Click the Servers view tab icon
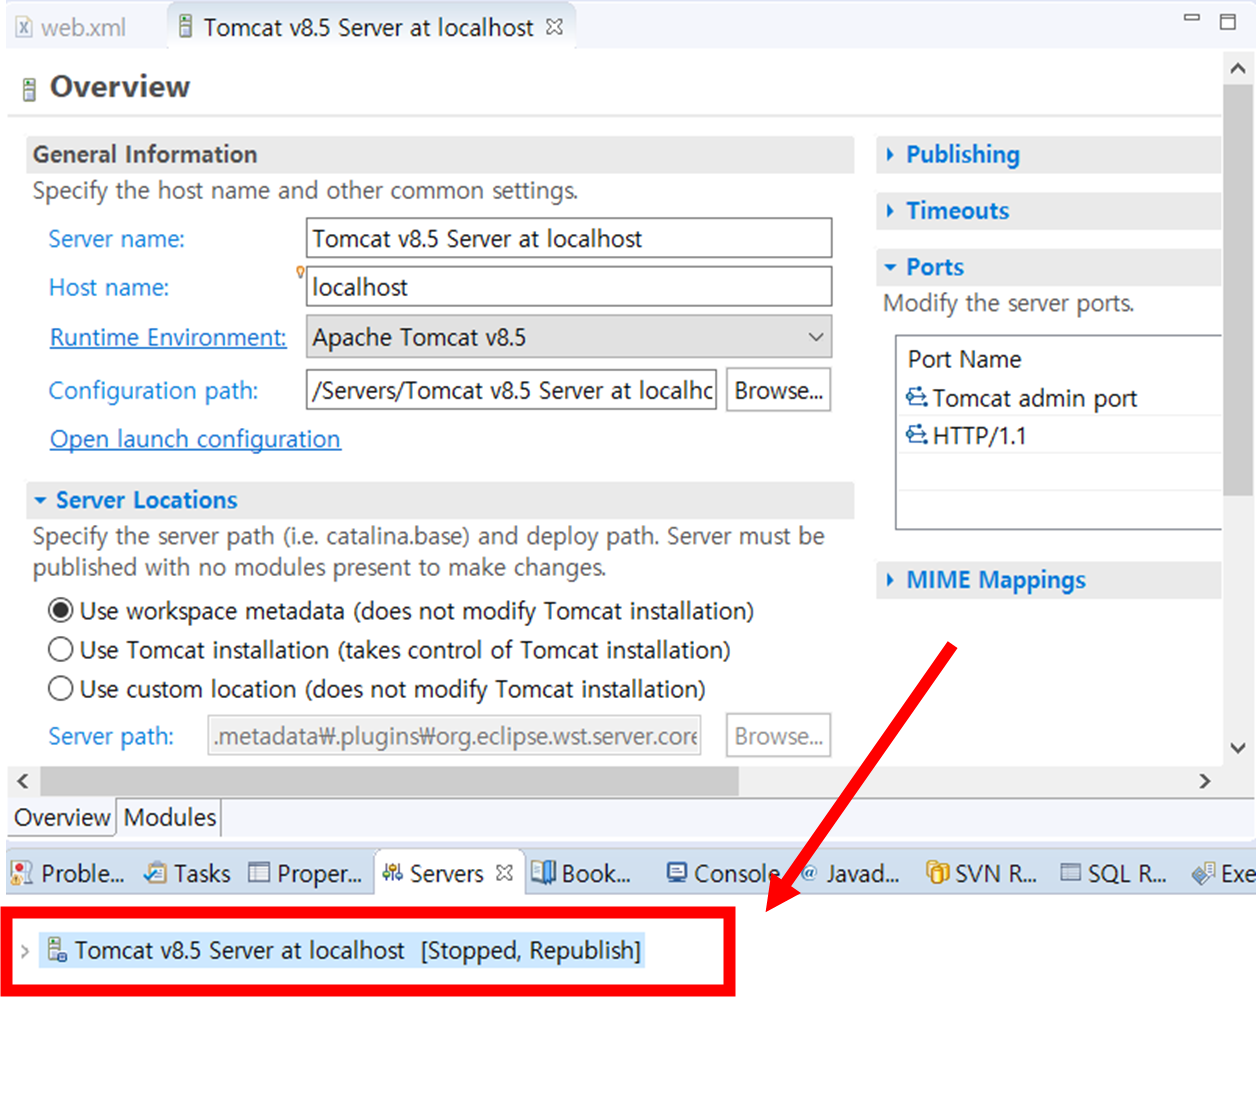1256x1101 pixels. click(393, 872)
